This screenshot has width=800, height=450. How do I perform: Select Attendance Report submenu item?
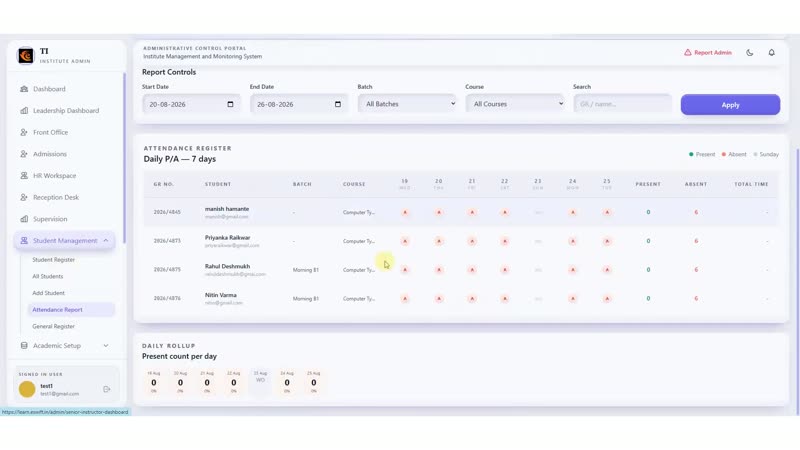[x=71, y=310]
